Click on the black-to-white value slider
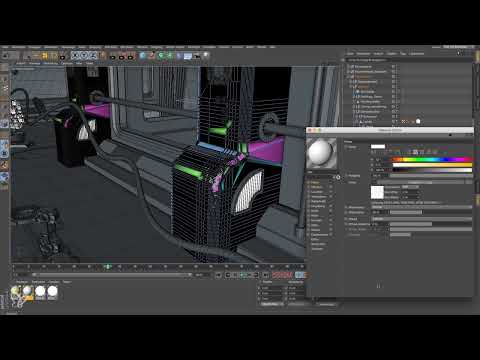 pyautogui.click(x=432, y=170)
